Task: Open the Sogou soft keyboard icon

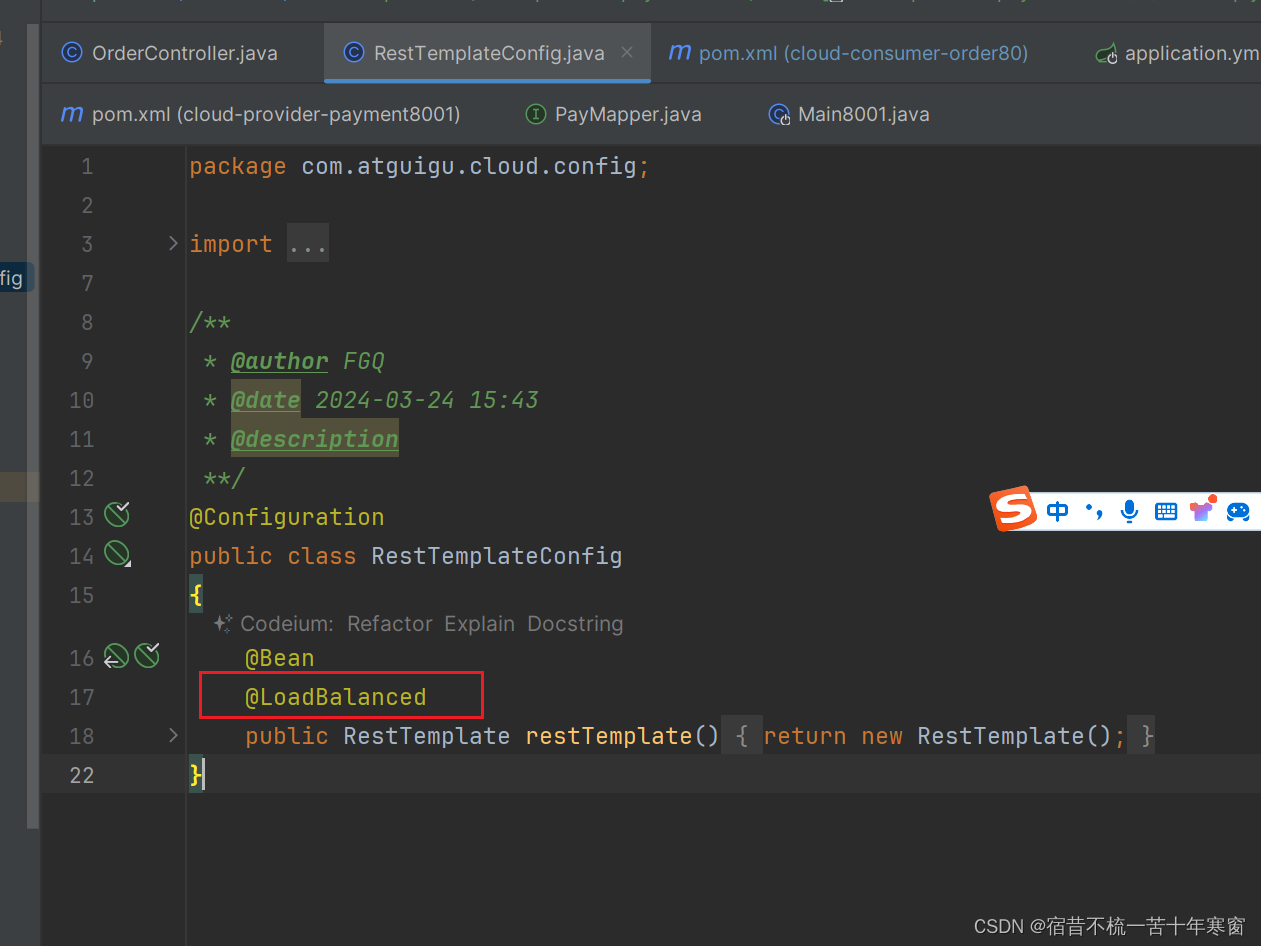Action: [1166, 510]
